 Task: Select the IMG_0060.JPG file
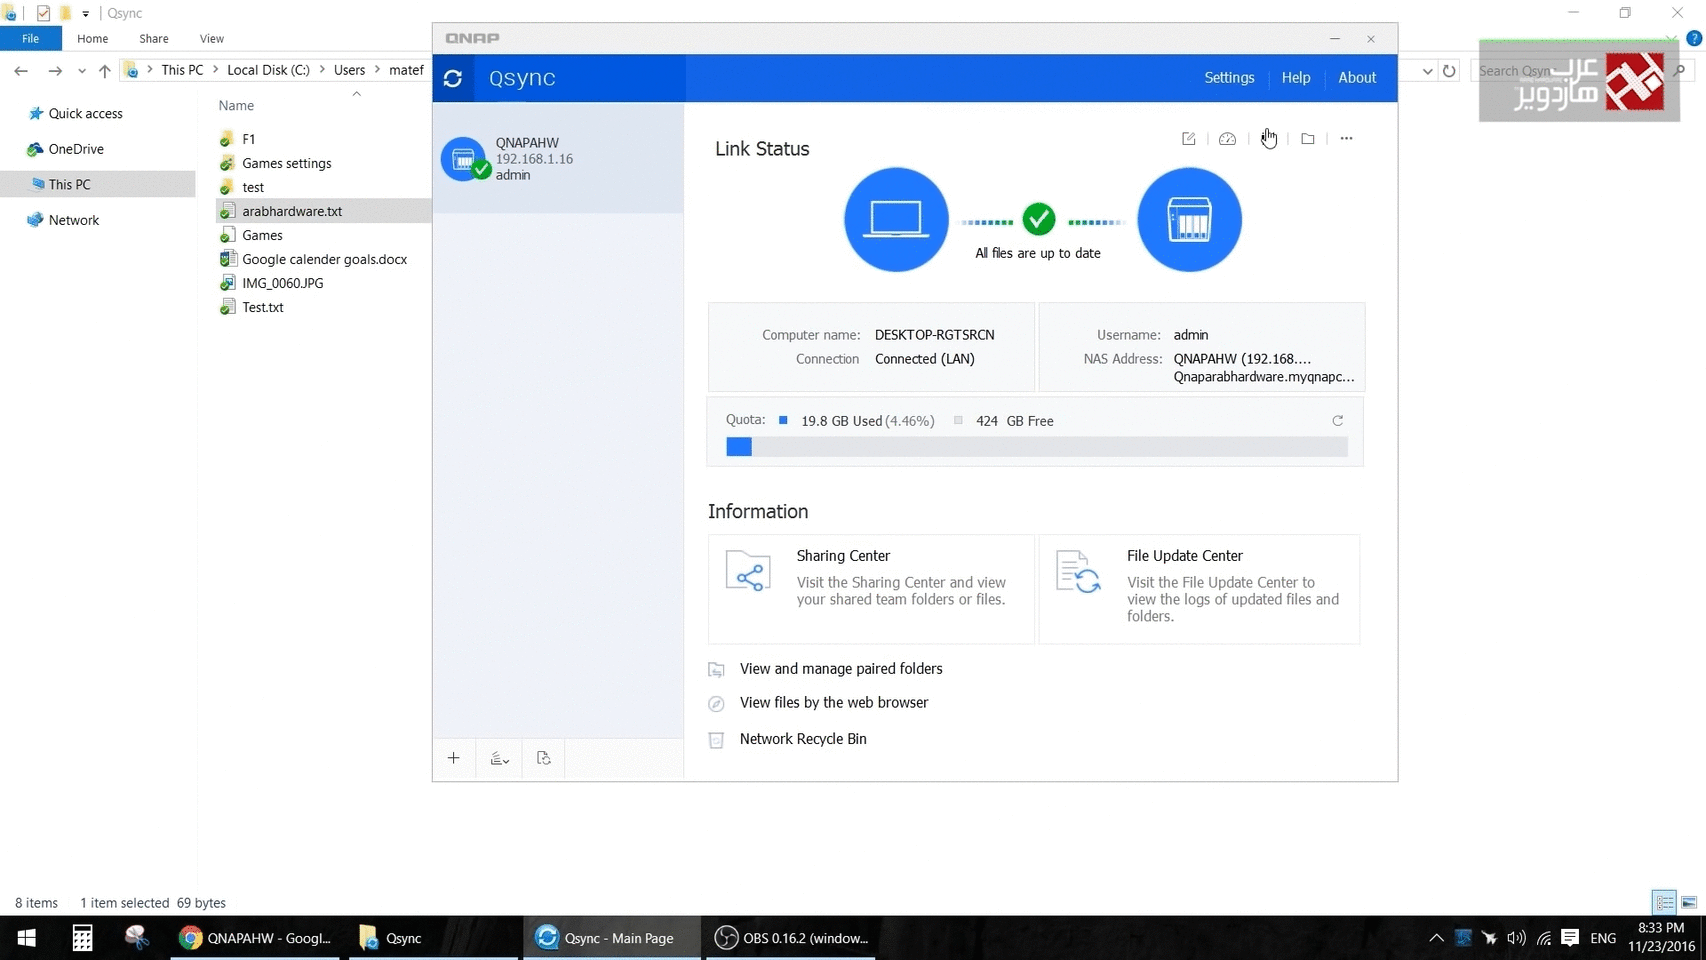pos(282,283)
